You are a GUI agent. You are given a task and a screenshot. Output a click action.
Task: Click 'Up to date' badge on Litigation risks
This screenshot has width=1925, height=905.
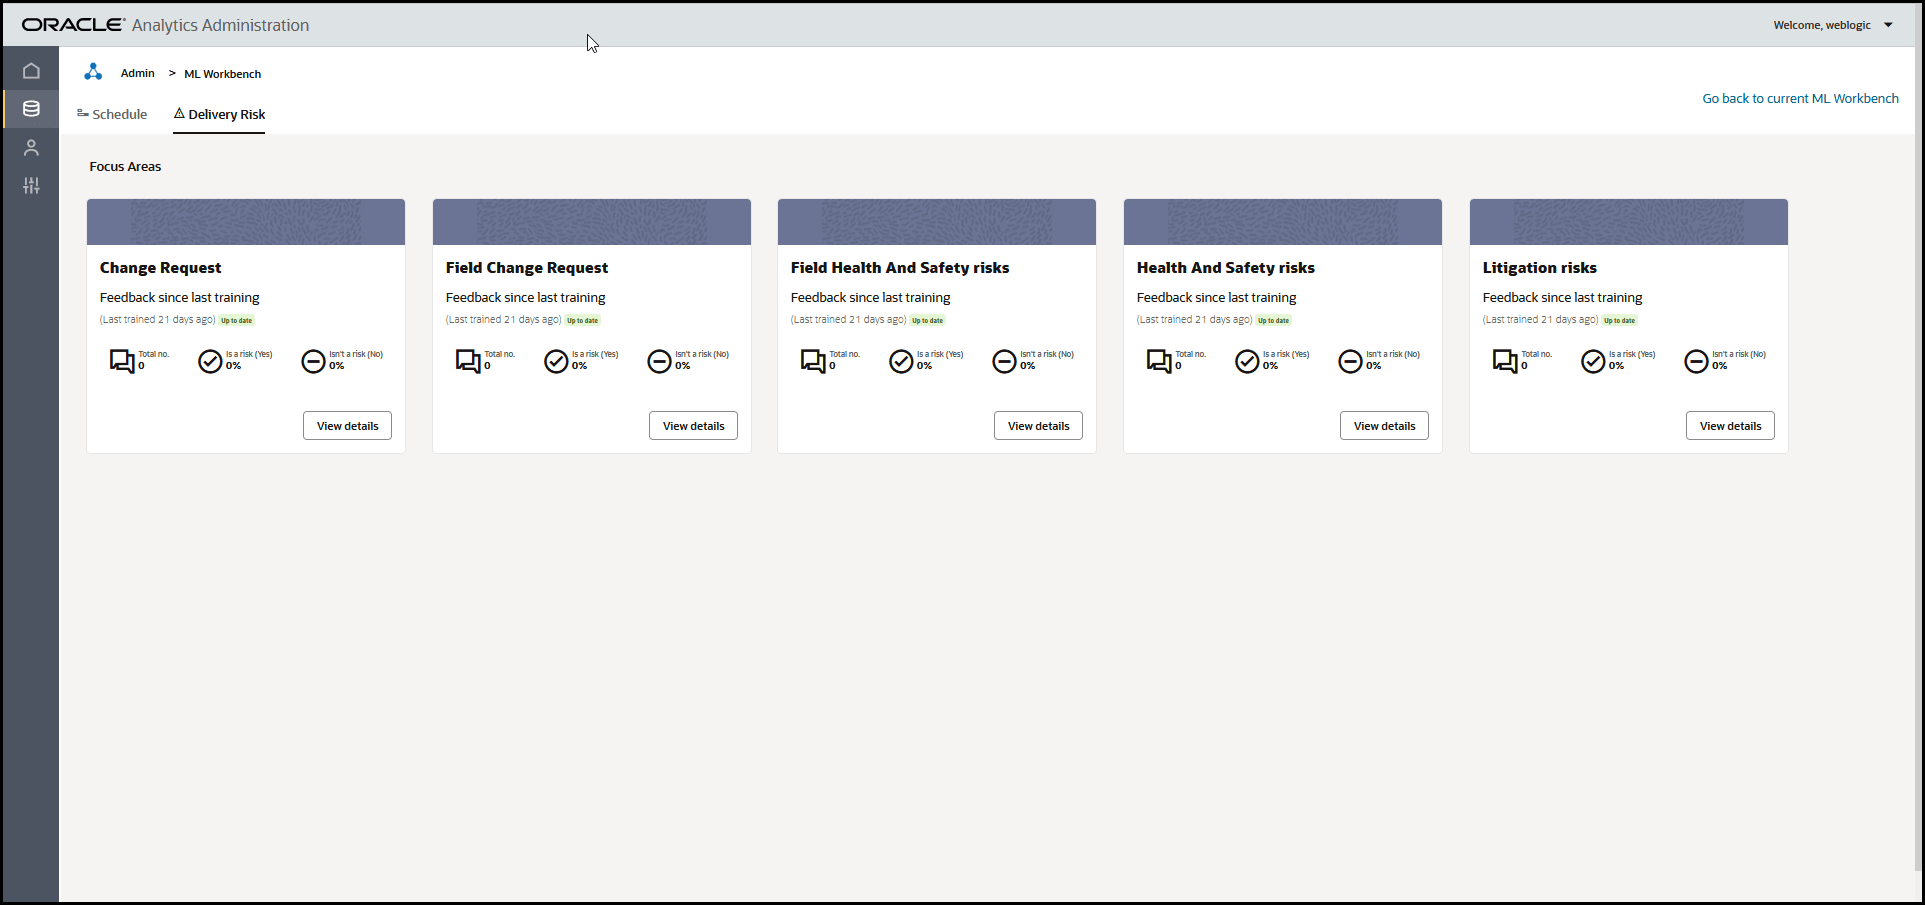pyautogui.click(x=1620, y=321)
